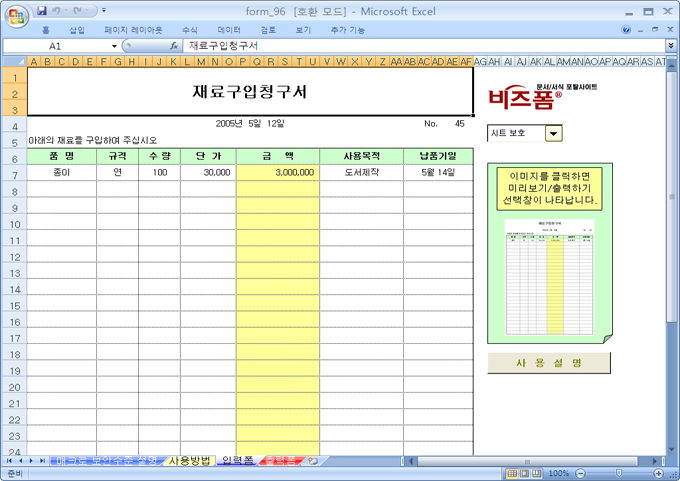Expand the formula bar
Viewport: 680px width, 481px height.
tap(670, 46)
